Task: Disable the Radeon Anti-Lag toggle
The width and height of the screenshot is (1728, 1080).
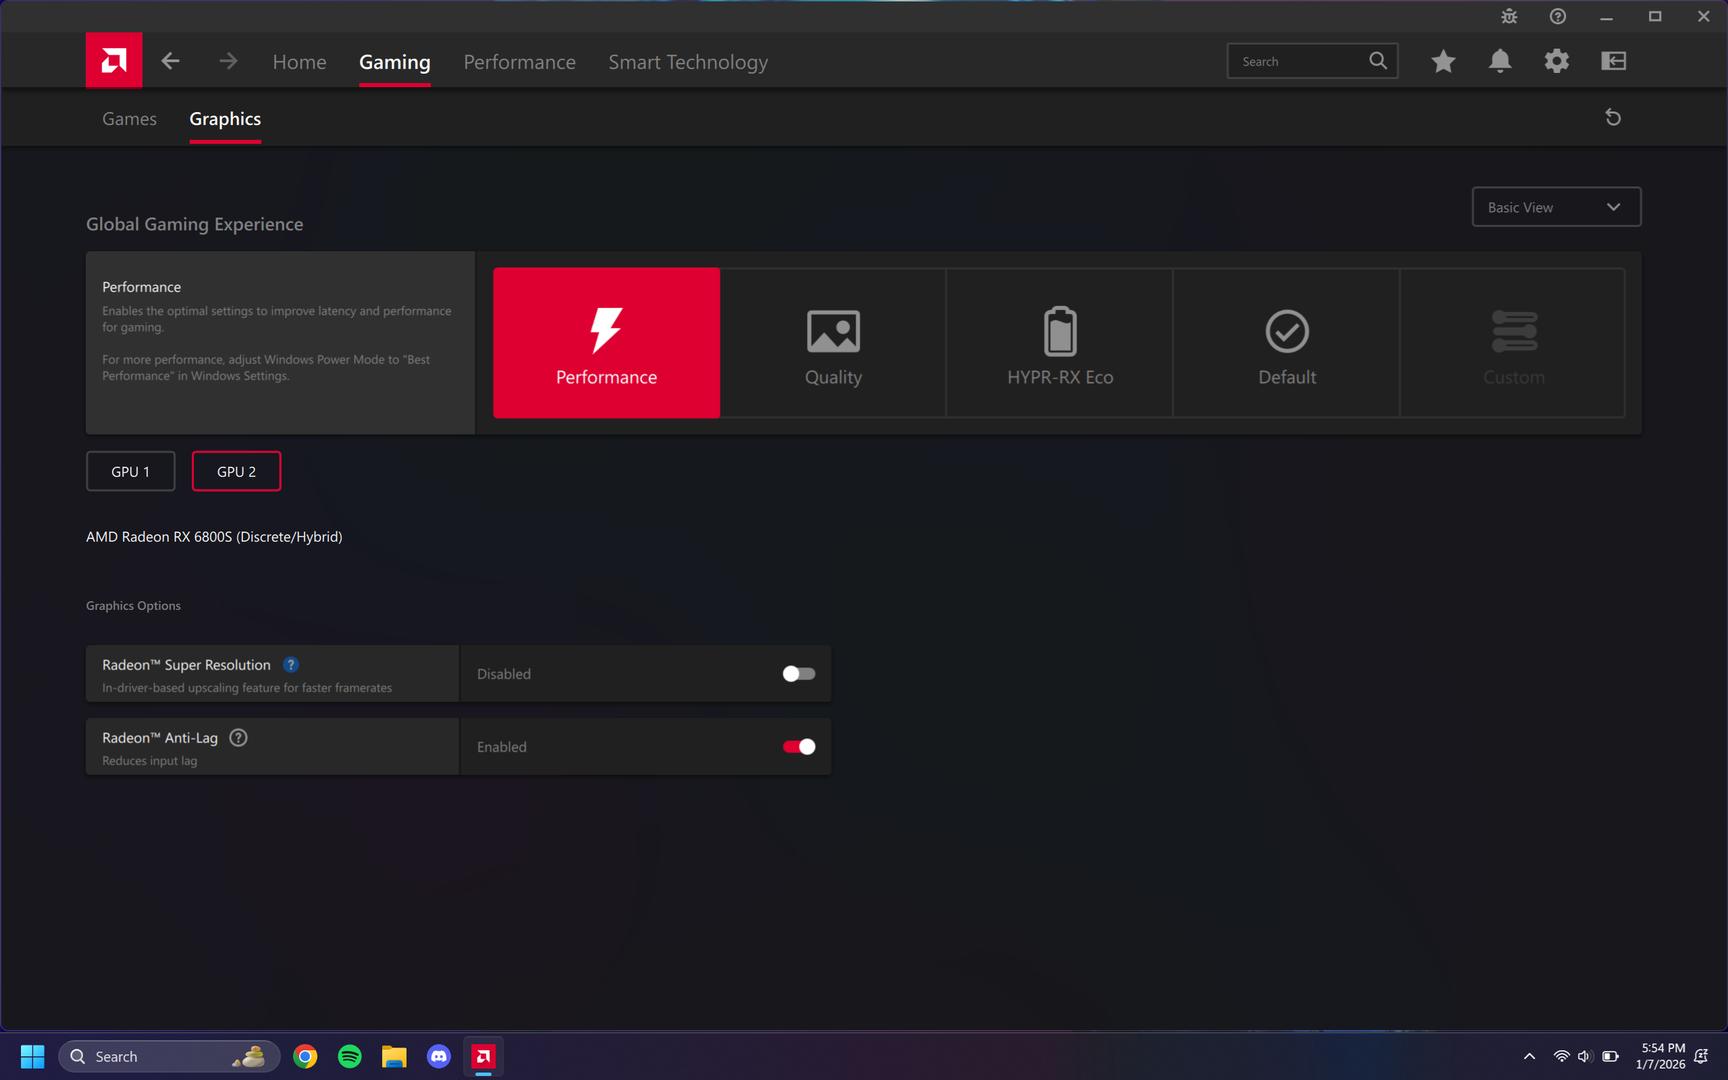Action: pos(798,747)
